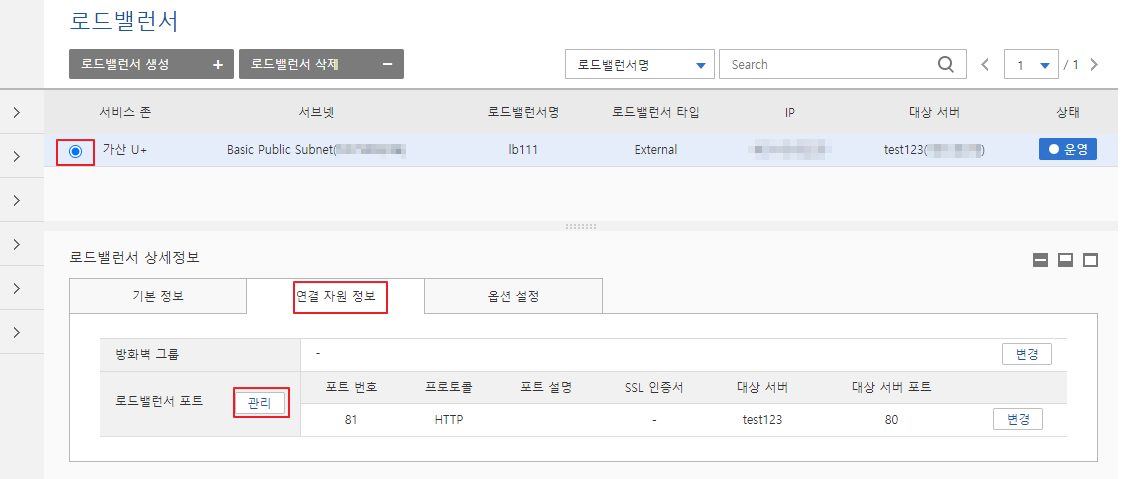This screenshot has height=479, width=1128.
Task: Click the 로드밸런서 상세정보 heading
Action: (134, 257)
